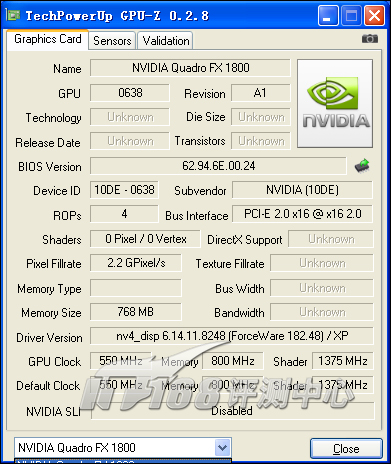Click the Device ID value 10DE - 0638
391x464 pixels.
[x=124, y=190]
